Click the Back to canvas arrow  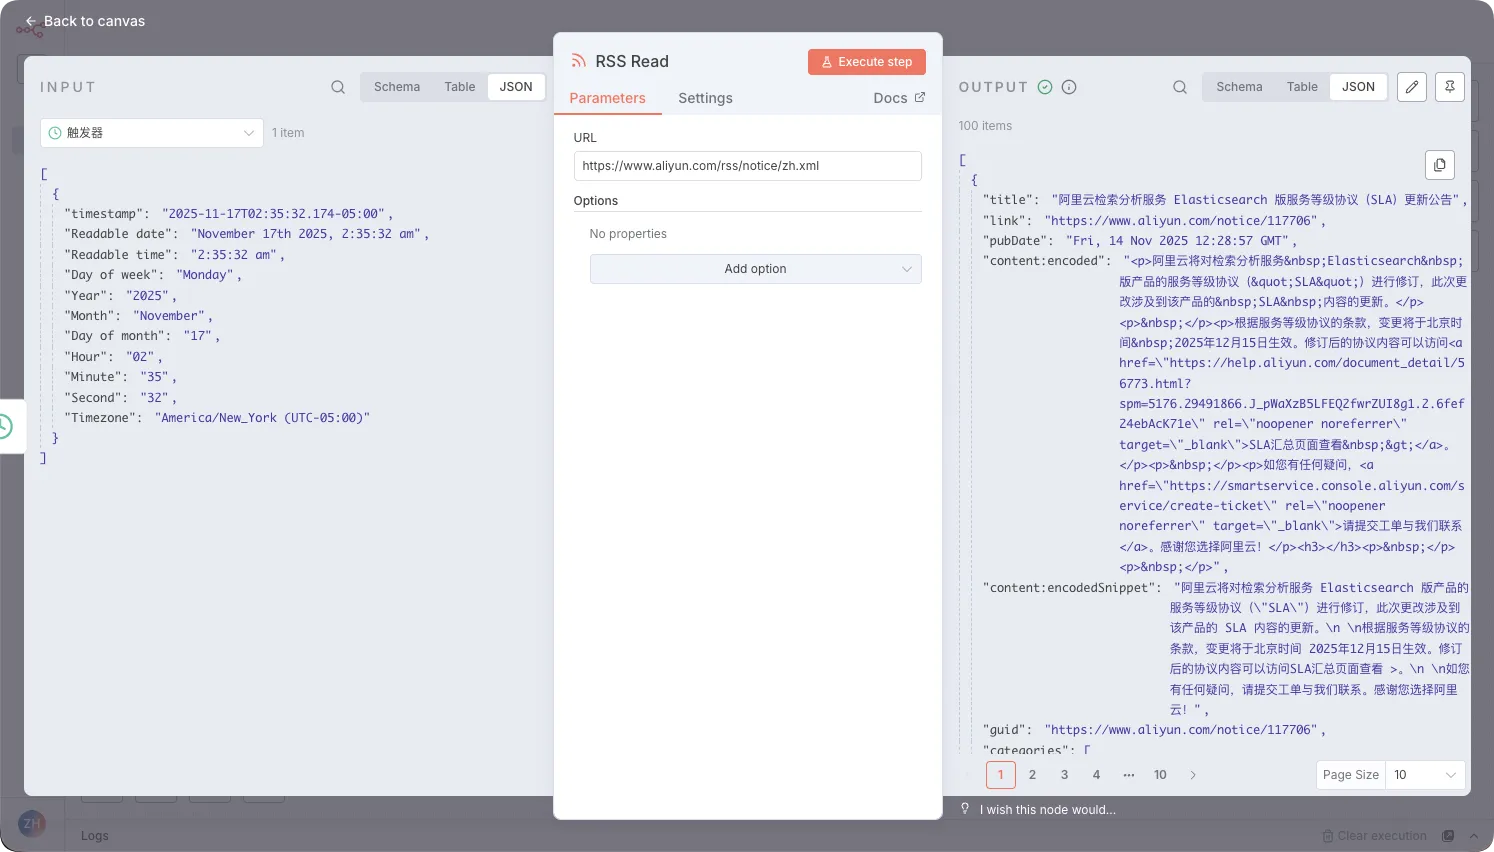(31, 21)
